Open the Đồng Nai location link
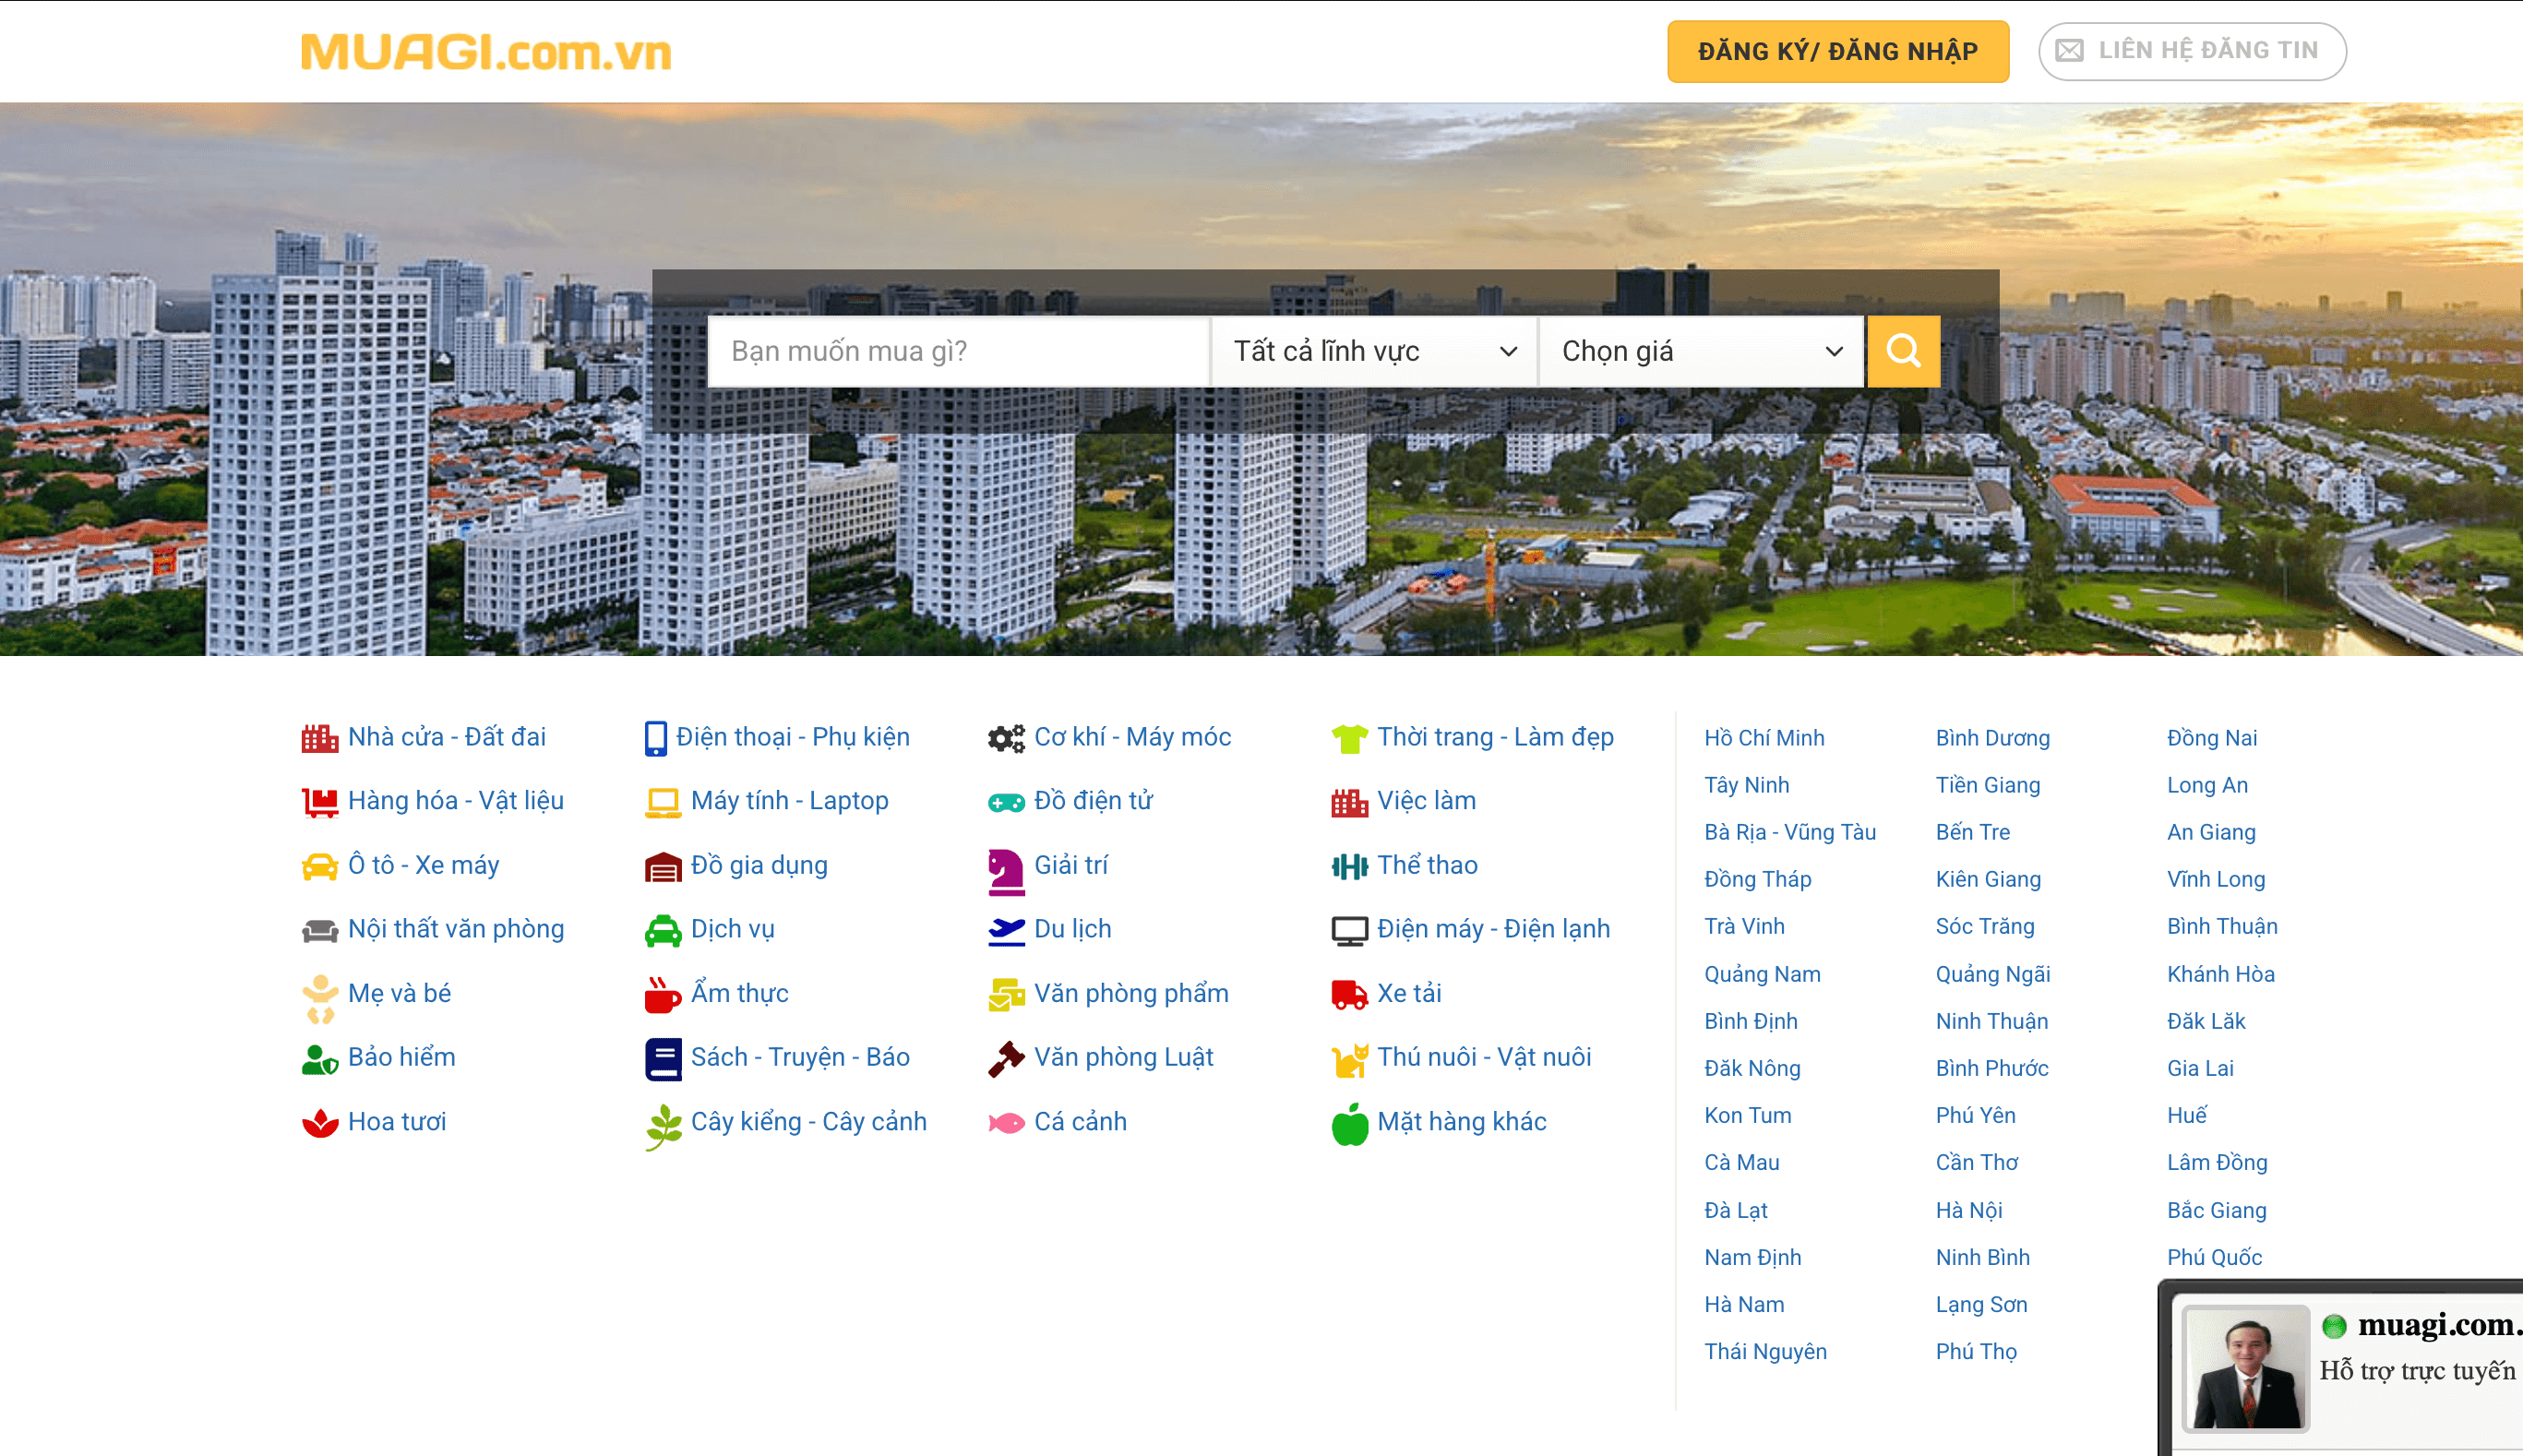 [x=2211, y=738]
